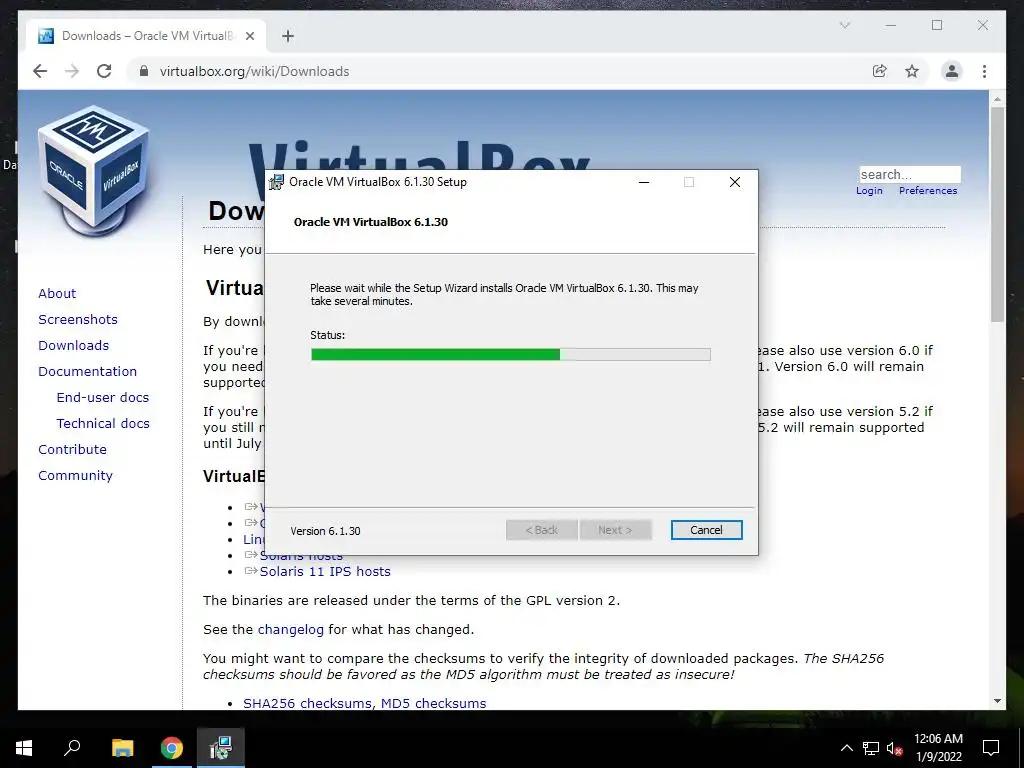
Task: Switch to Chrome in taskbar
Action: tap(172, 748)
